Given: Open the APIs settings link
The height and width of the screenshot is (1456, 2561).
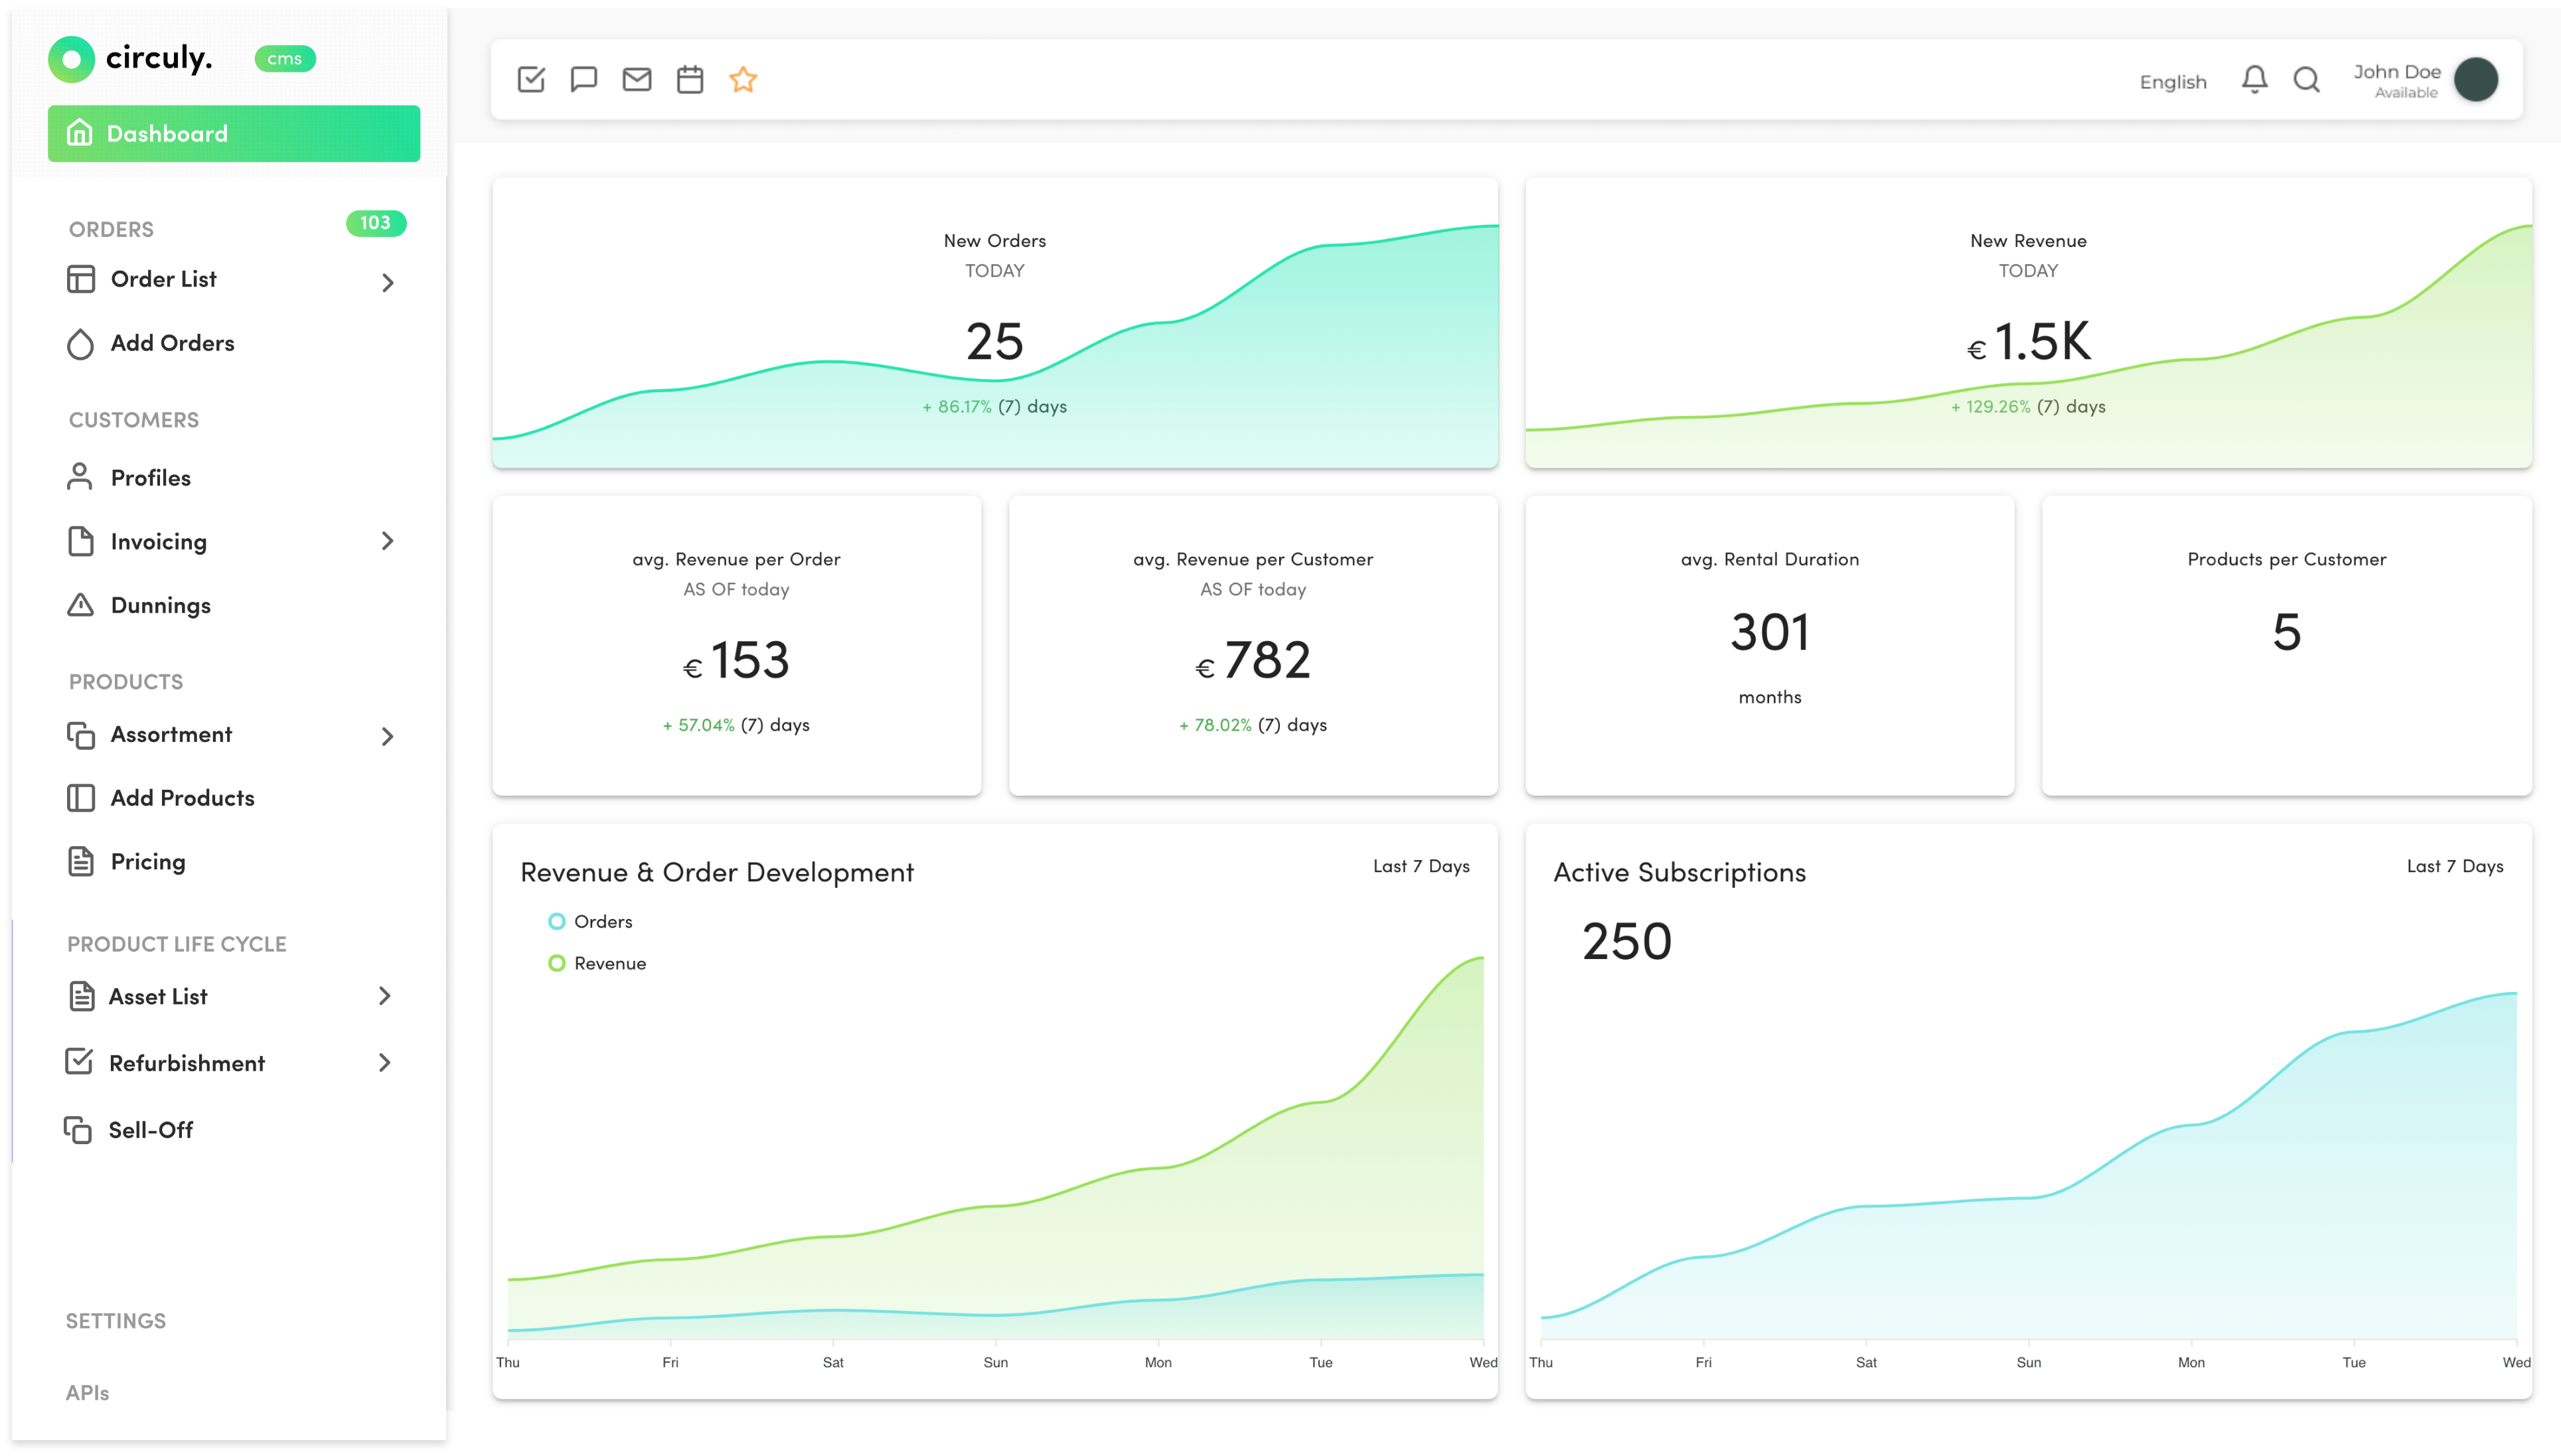Looking at the screenshot, I should [87, 1392].
